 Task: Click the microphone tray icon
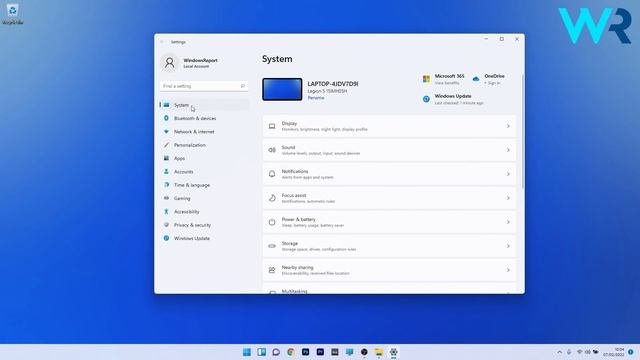pos(569,352)
